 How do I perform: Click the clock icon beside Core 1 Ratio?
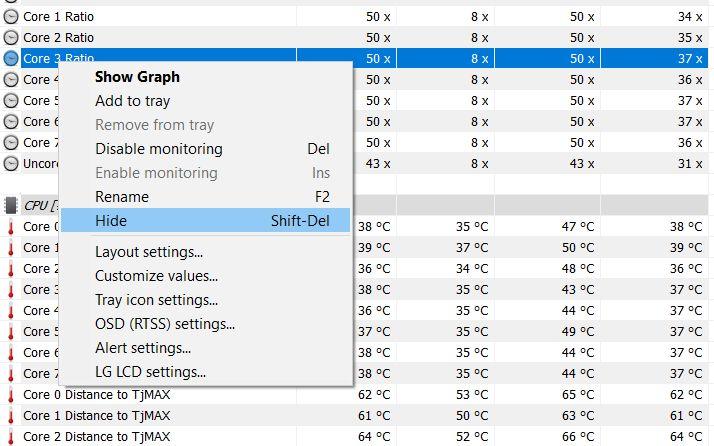pyautogui.click(x=11, y=17)
